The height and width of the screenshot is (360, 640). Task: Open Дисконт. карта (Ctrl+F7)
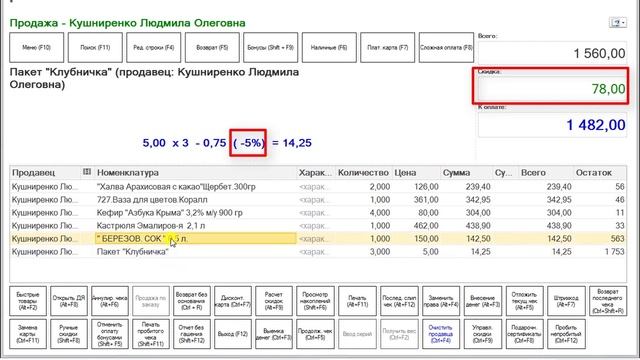[233, 301]
